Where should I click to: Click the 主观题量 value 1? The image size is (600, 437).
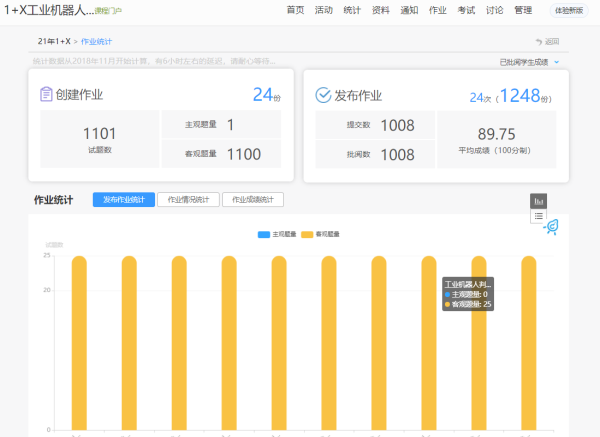coord(230,125)
